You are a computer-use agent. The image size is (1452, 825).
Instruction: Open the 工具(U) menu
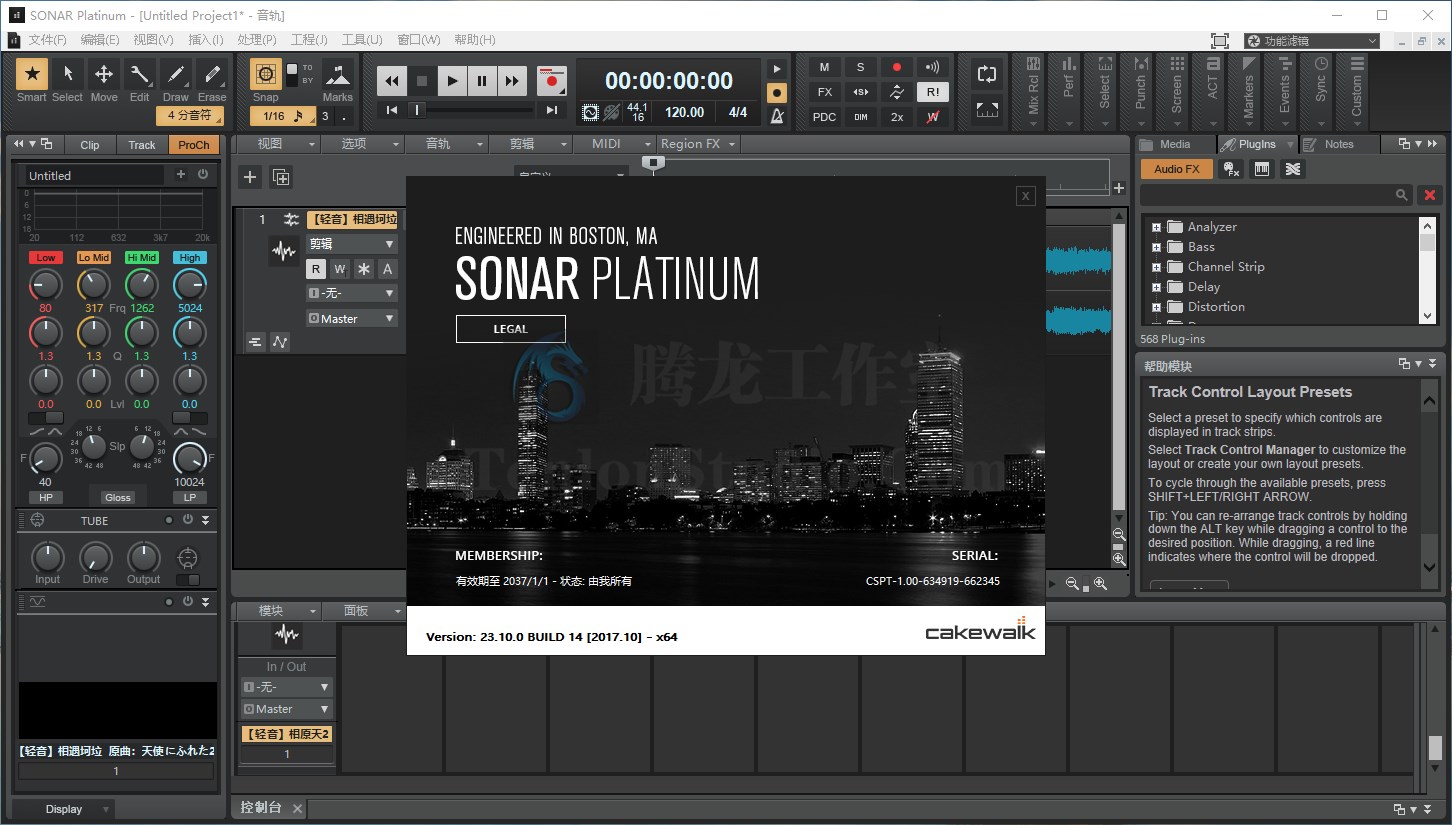point(362,40)
